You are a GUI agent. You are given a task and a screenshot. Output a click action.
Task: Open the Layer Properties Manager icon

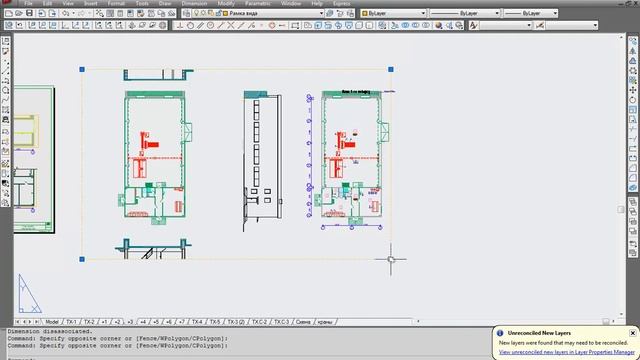tap(187, 13)
